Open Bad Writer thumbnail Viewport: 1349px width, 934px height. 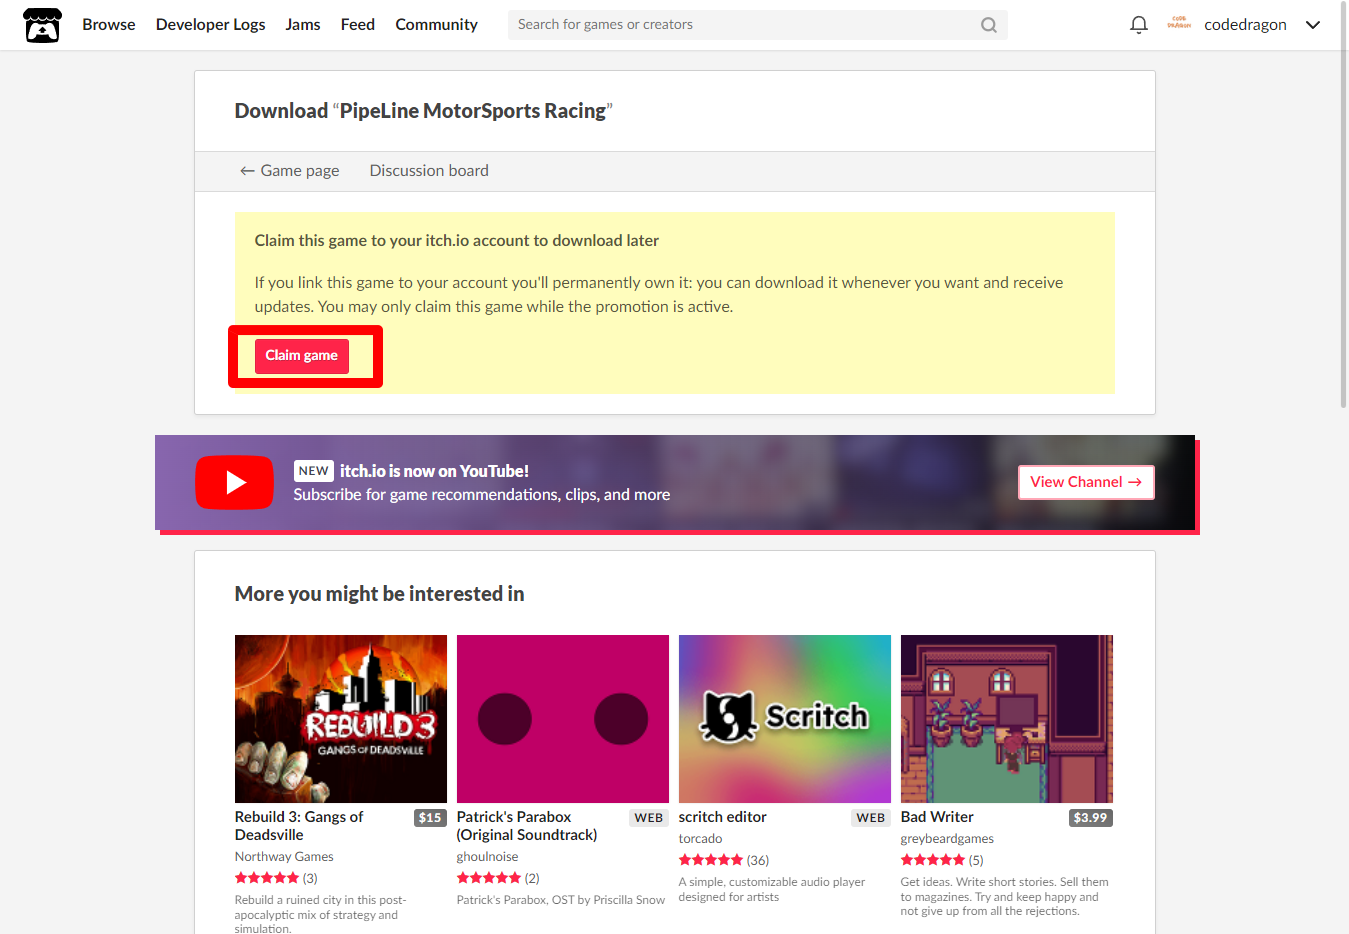[1007, 719]
